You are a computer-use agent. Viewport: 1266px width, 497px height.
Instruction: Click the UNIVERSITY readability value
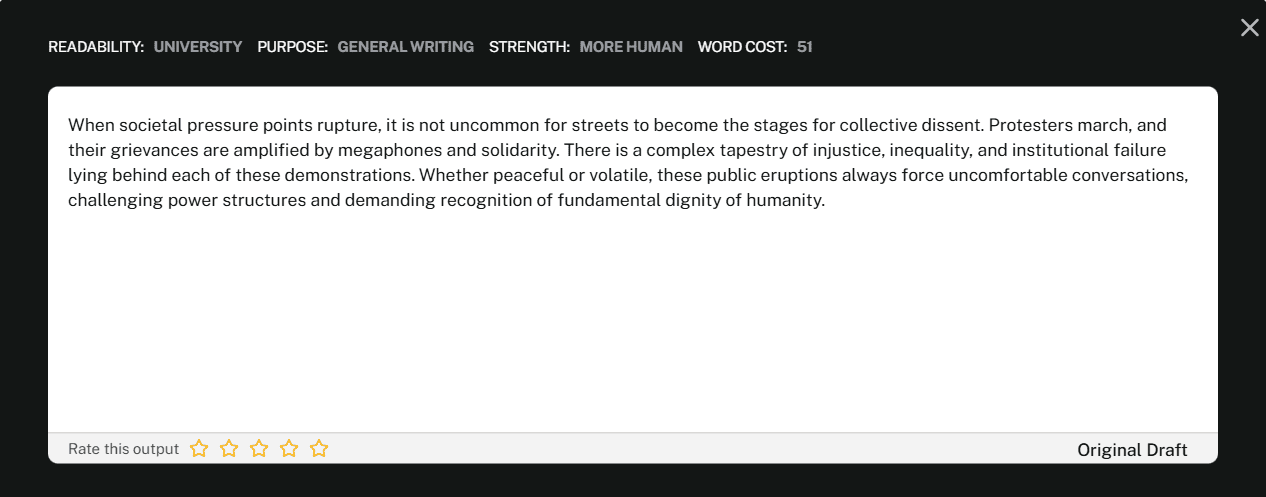[198, 47]
